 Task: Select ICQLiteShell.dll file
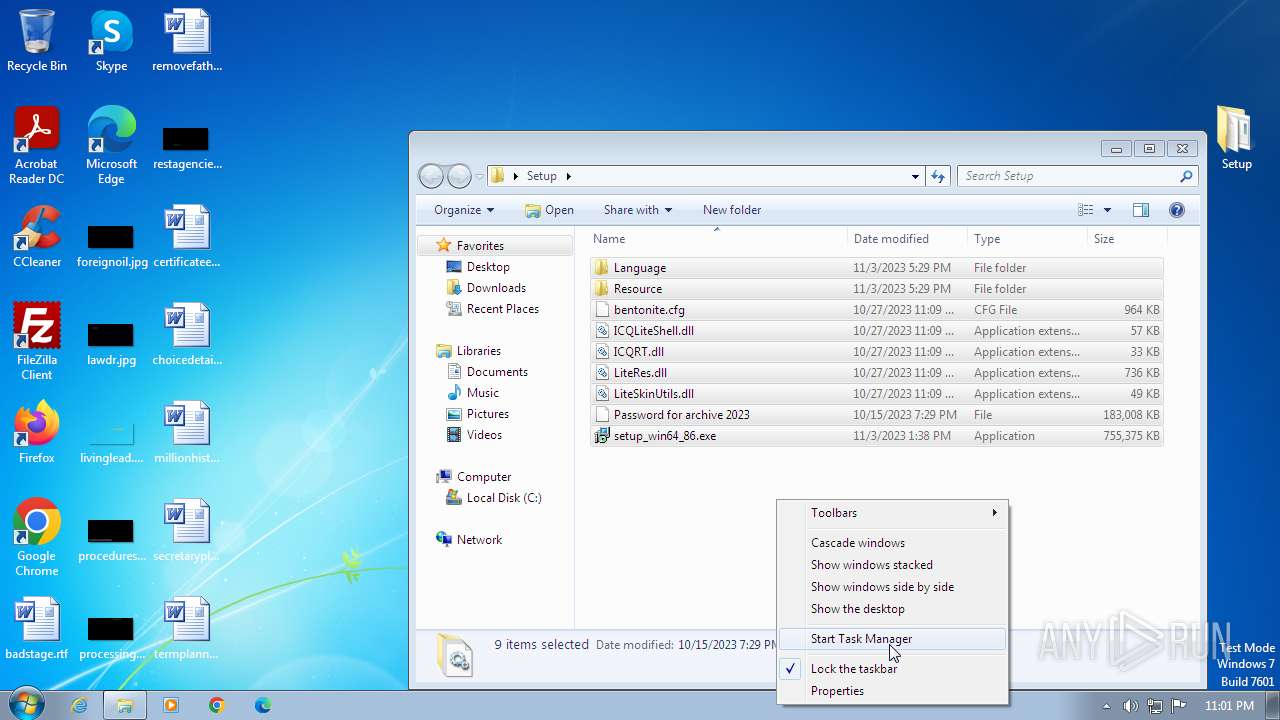653,331
